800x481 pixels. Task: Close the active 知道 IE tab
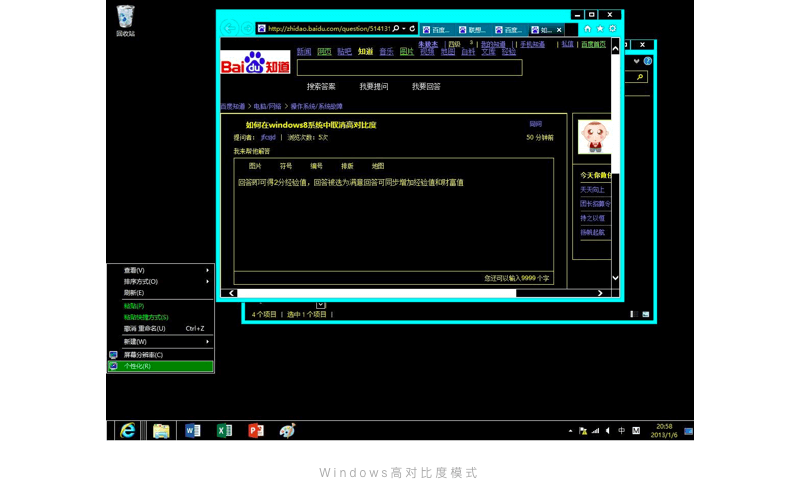tap(559, 30)
